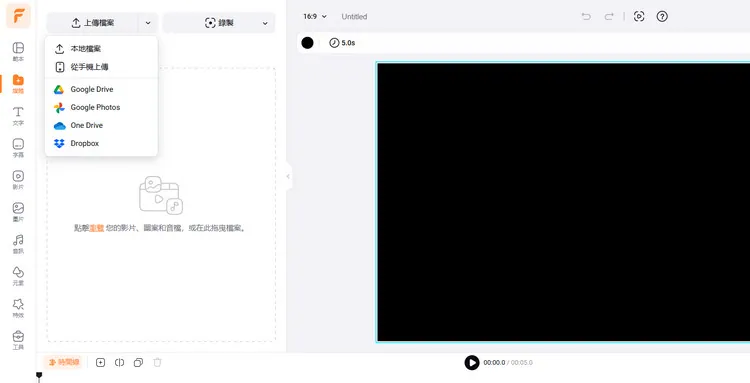Open the Text tool in sidebar
This screenshot has width=750, height=383.
click(18, 116)
